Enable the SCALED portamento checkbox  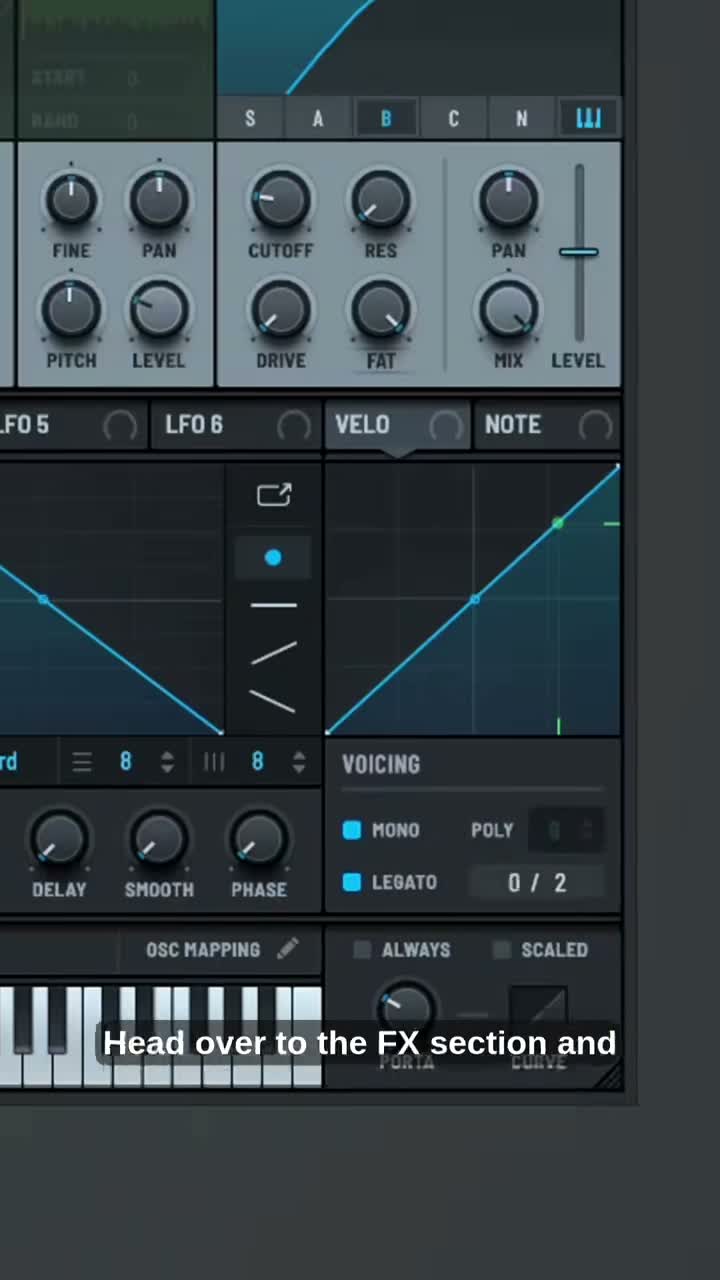point(502,950)
